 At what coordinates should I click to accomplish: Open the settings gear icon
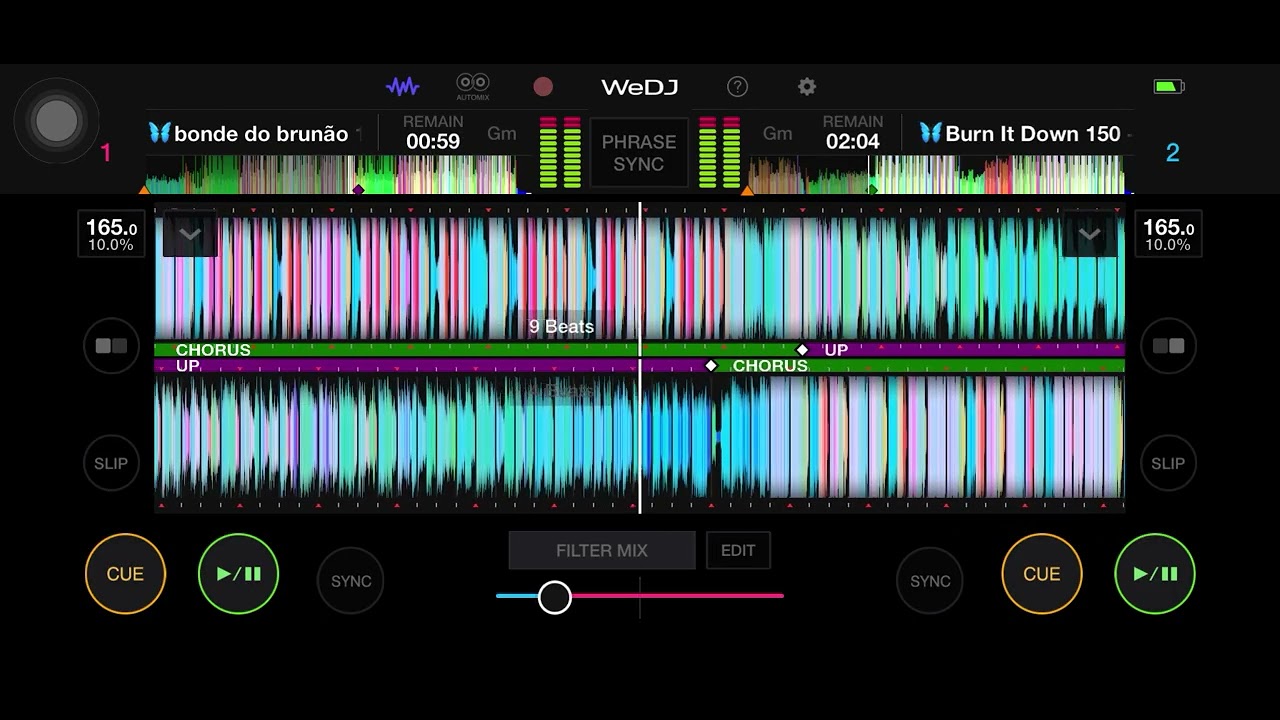pyautogui.click(x=807, y=87)
